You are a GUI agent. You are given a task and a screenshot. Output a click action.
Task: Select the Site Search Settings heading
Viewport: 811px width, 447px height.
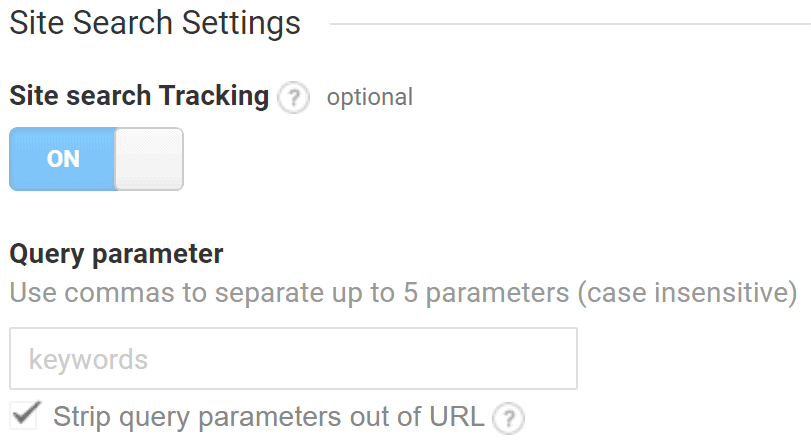coord(155,23)
